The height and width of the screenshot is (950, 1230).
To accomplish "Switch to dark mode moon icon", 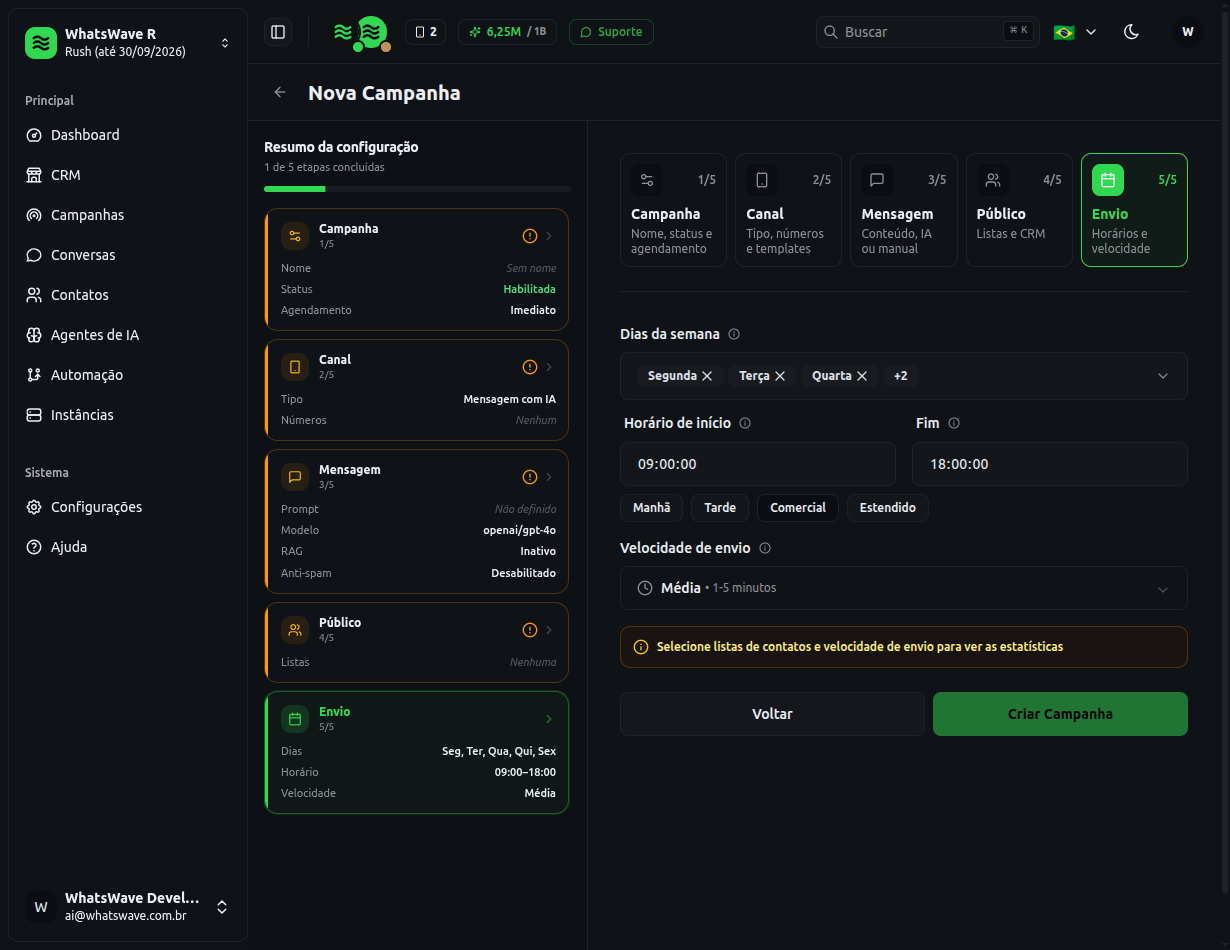I will coord(1132,32).
